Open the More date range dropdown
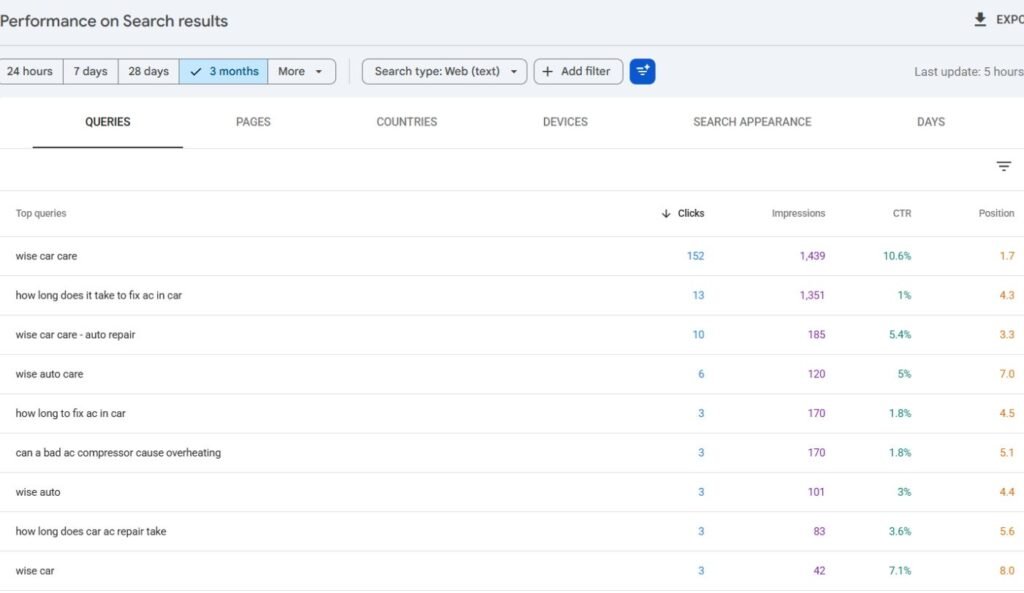This screenshot has height=593, width=1024. pyautogui.click(x=301, y=71)
